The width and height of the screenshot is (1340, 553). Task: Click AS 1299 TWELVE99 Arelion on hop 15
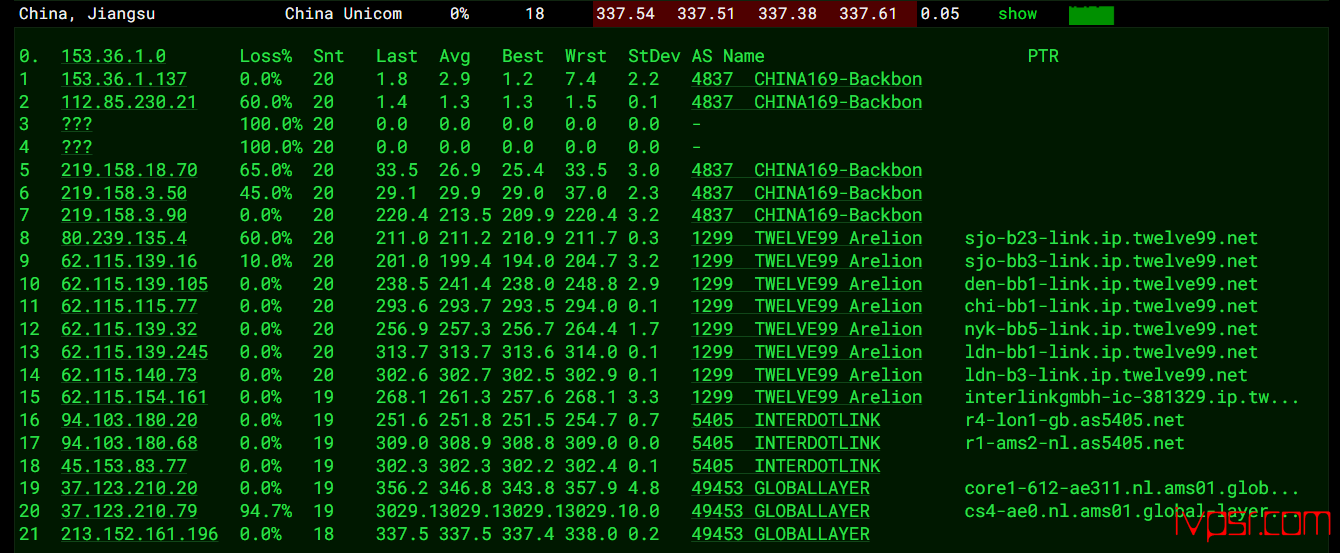pyautogui.click(x=807, y=397)
